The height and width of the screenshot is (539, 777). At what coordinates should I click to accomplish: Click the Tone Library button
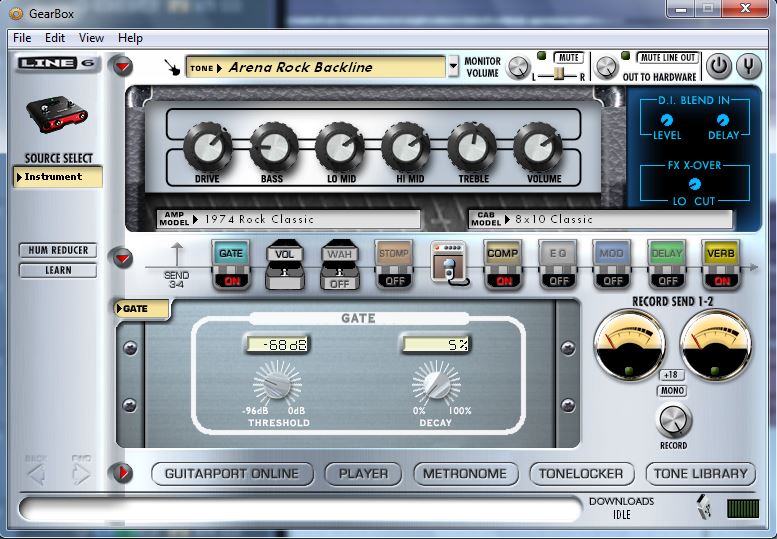[701, 474]
